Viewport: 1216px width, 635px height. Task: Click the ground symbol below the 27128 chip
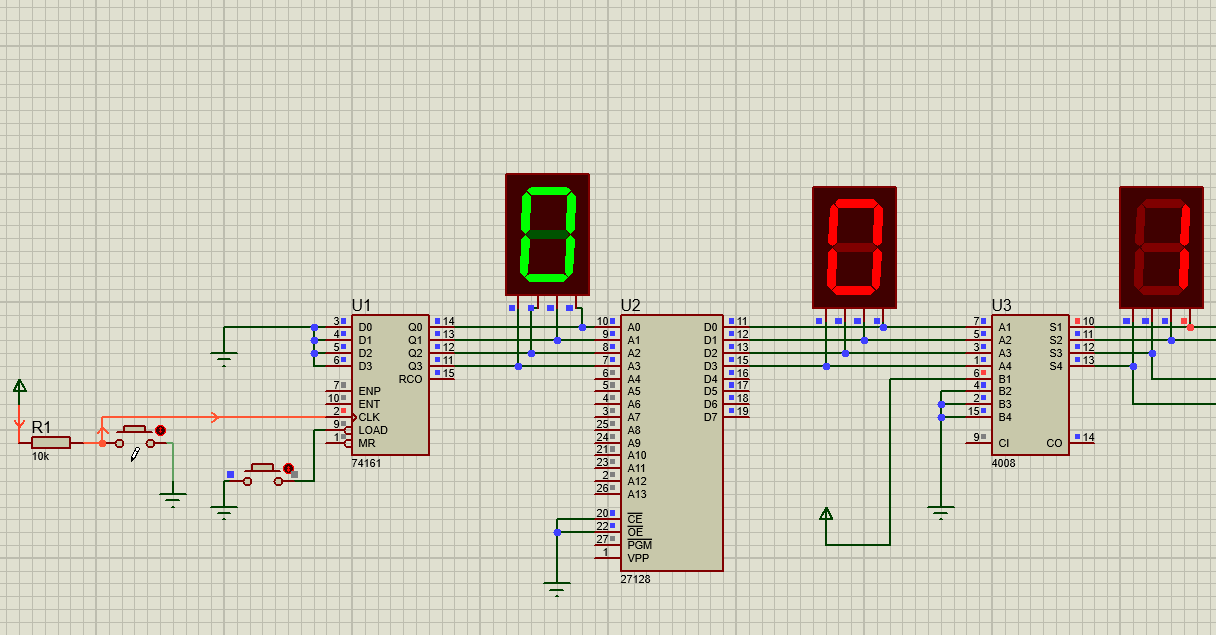[x=557, y=587]
